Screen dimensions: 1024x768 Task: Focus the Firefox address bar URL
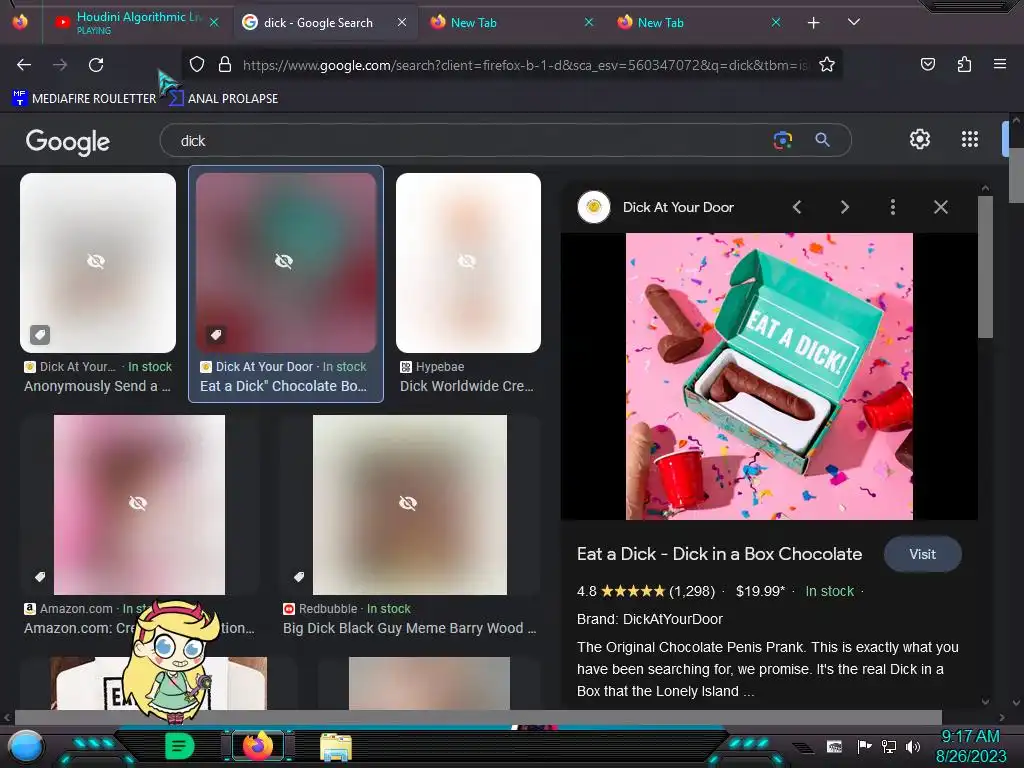point(525,65)
